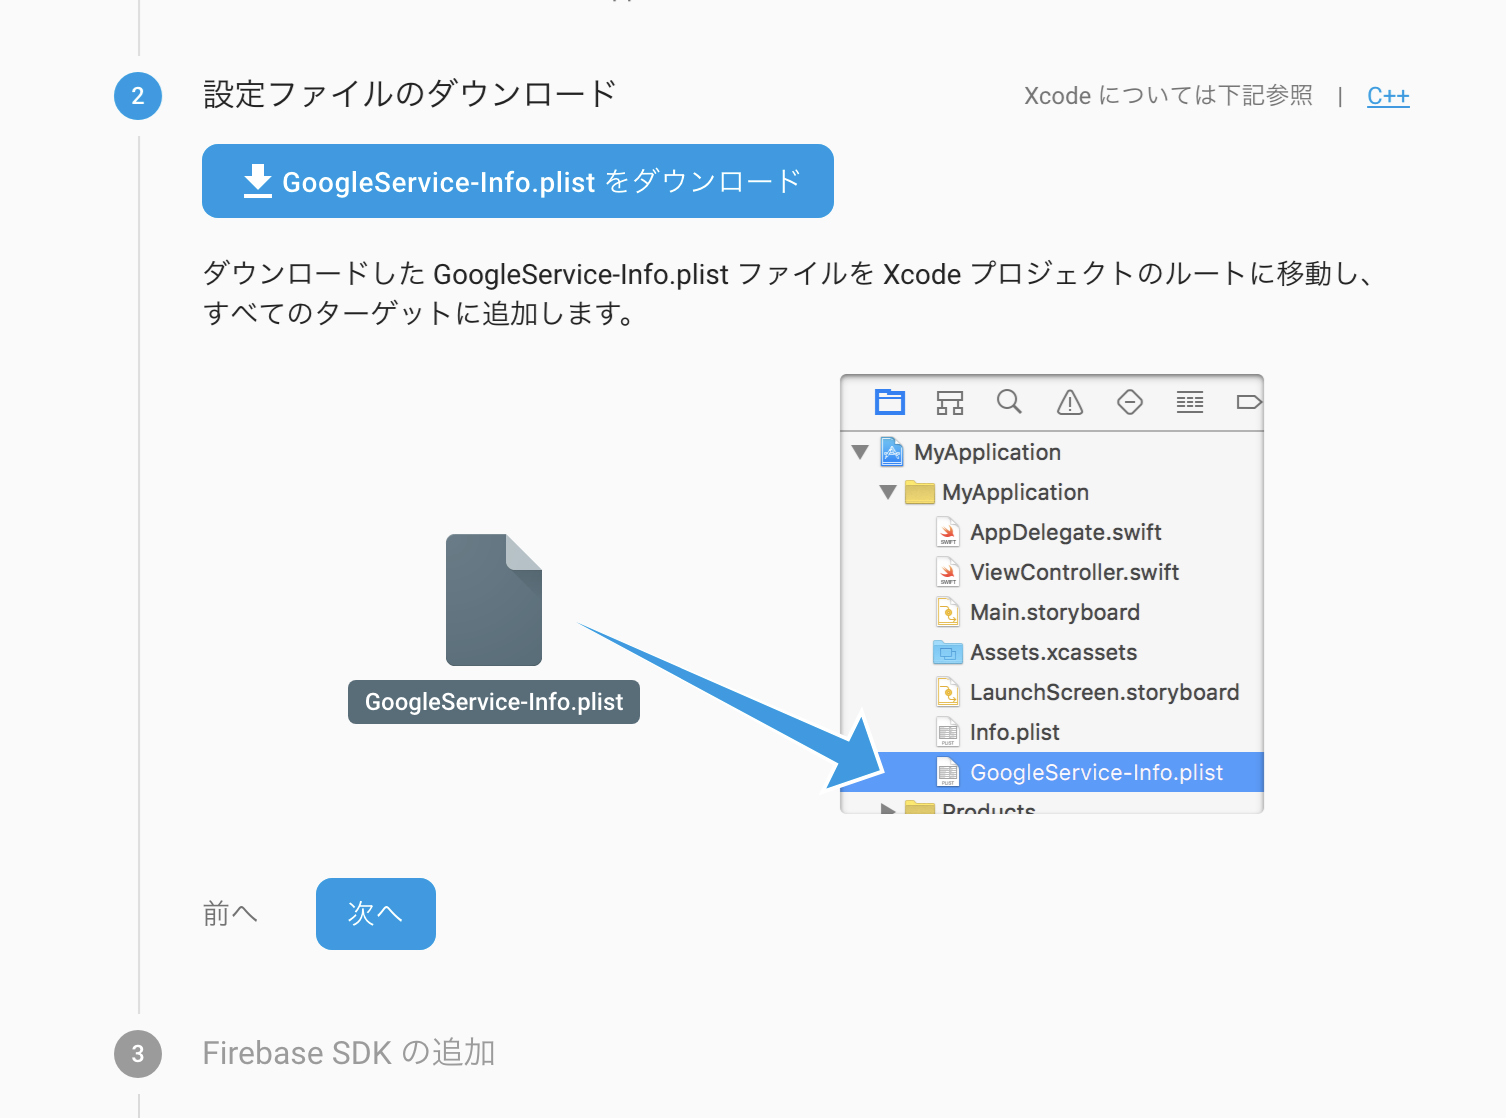This screenshot has height=1118, width=1506.
Task: Click the Swift icon beside AppDelegate.swift
Action: point(947,531)
